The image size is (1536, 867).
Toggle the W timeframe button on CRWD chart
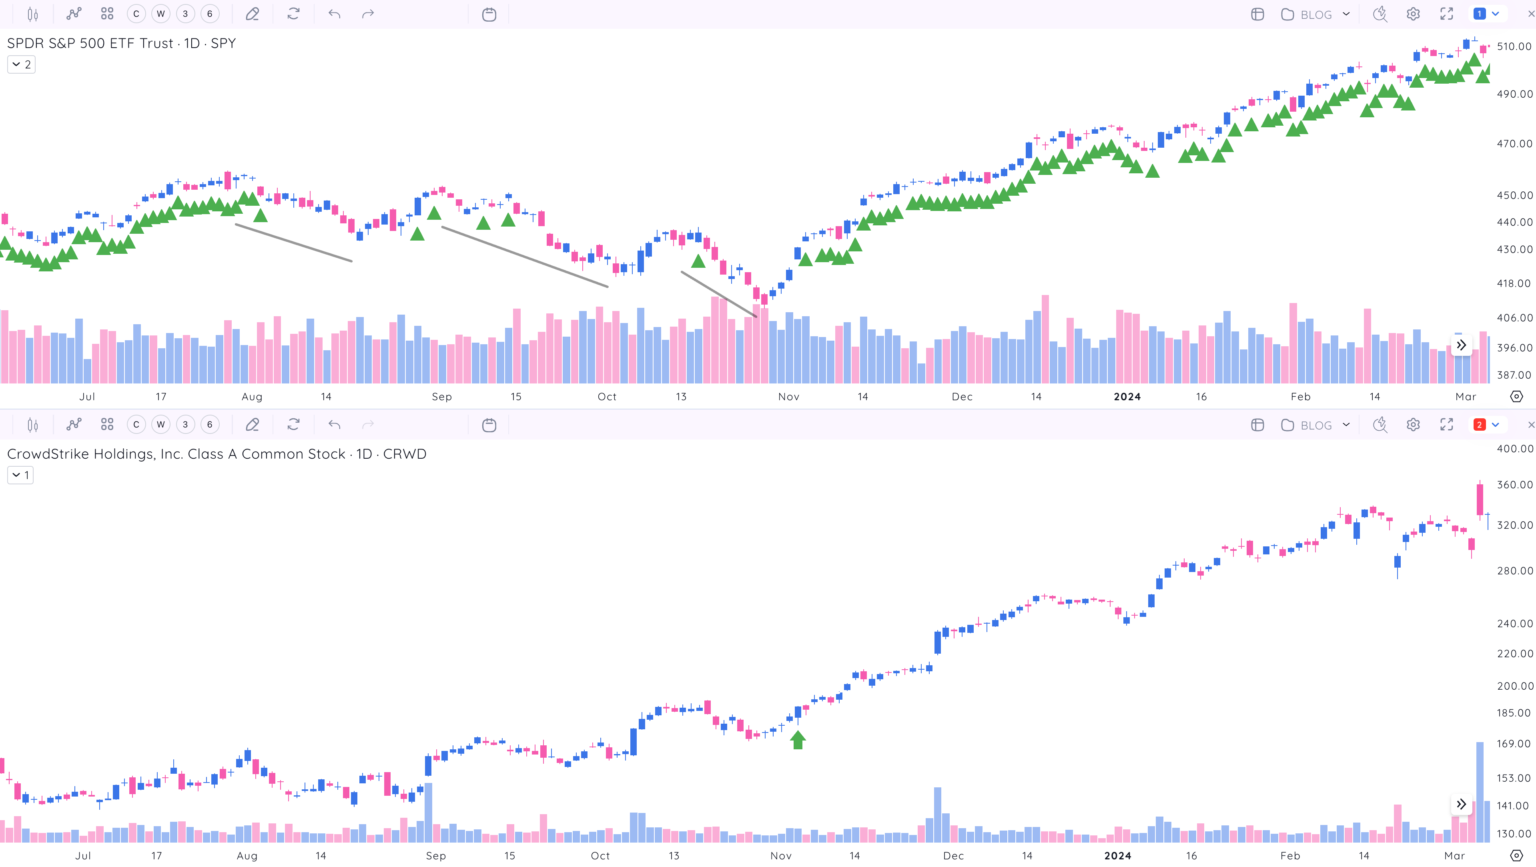[160, 425]
